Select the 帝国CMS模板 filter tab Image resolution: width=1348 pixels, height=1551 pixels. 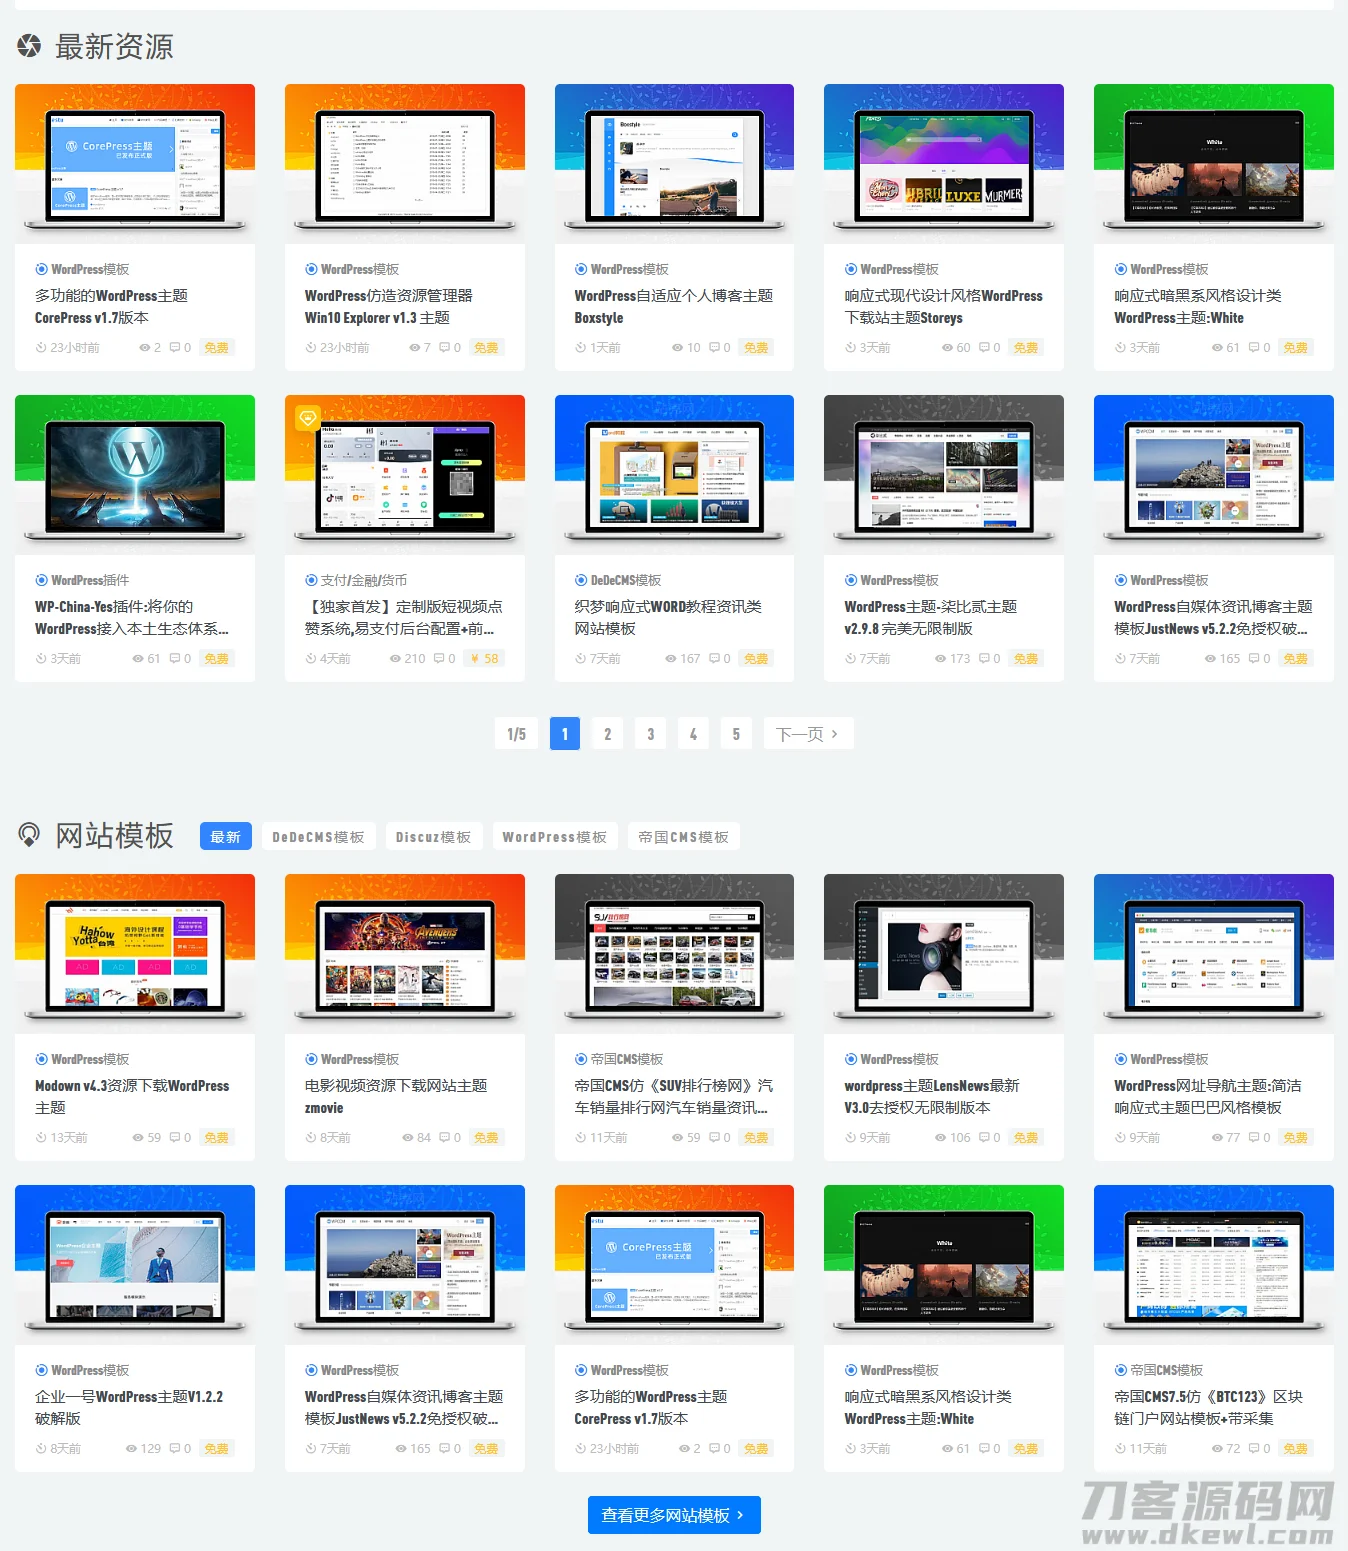tap(683, 837)
